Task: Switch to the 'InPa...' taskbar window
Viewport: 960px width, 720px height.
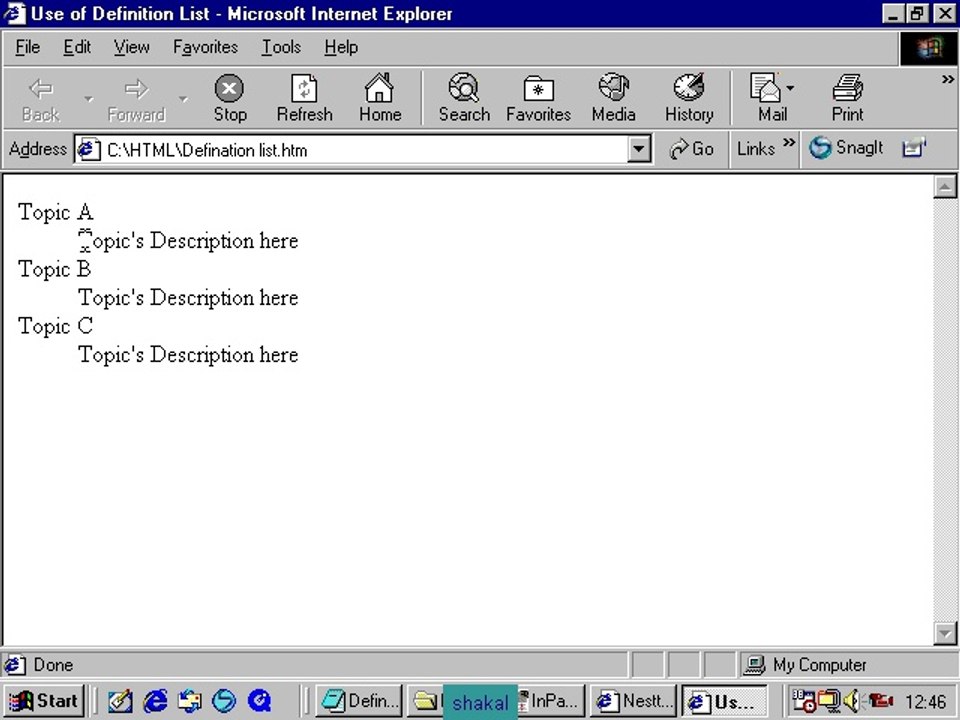Action: 551,701
